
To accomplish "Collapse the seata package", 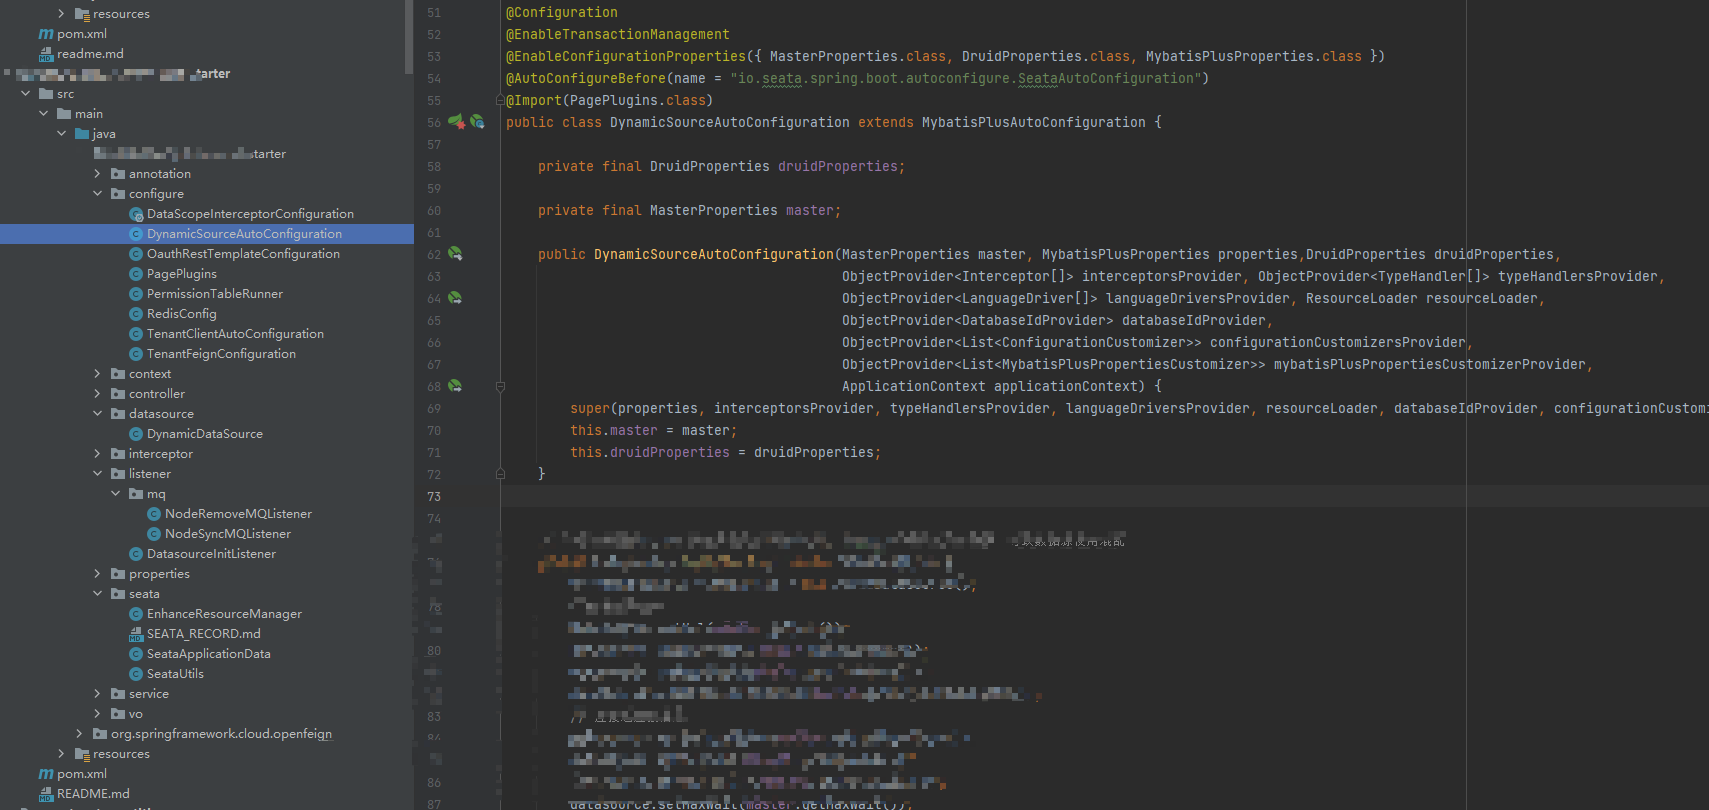I will pos(97,594).
